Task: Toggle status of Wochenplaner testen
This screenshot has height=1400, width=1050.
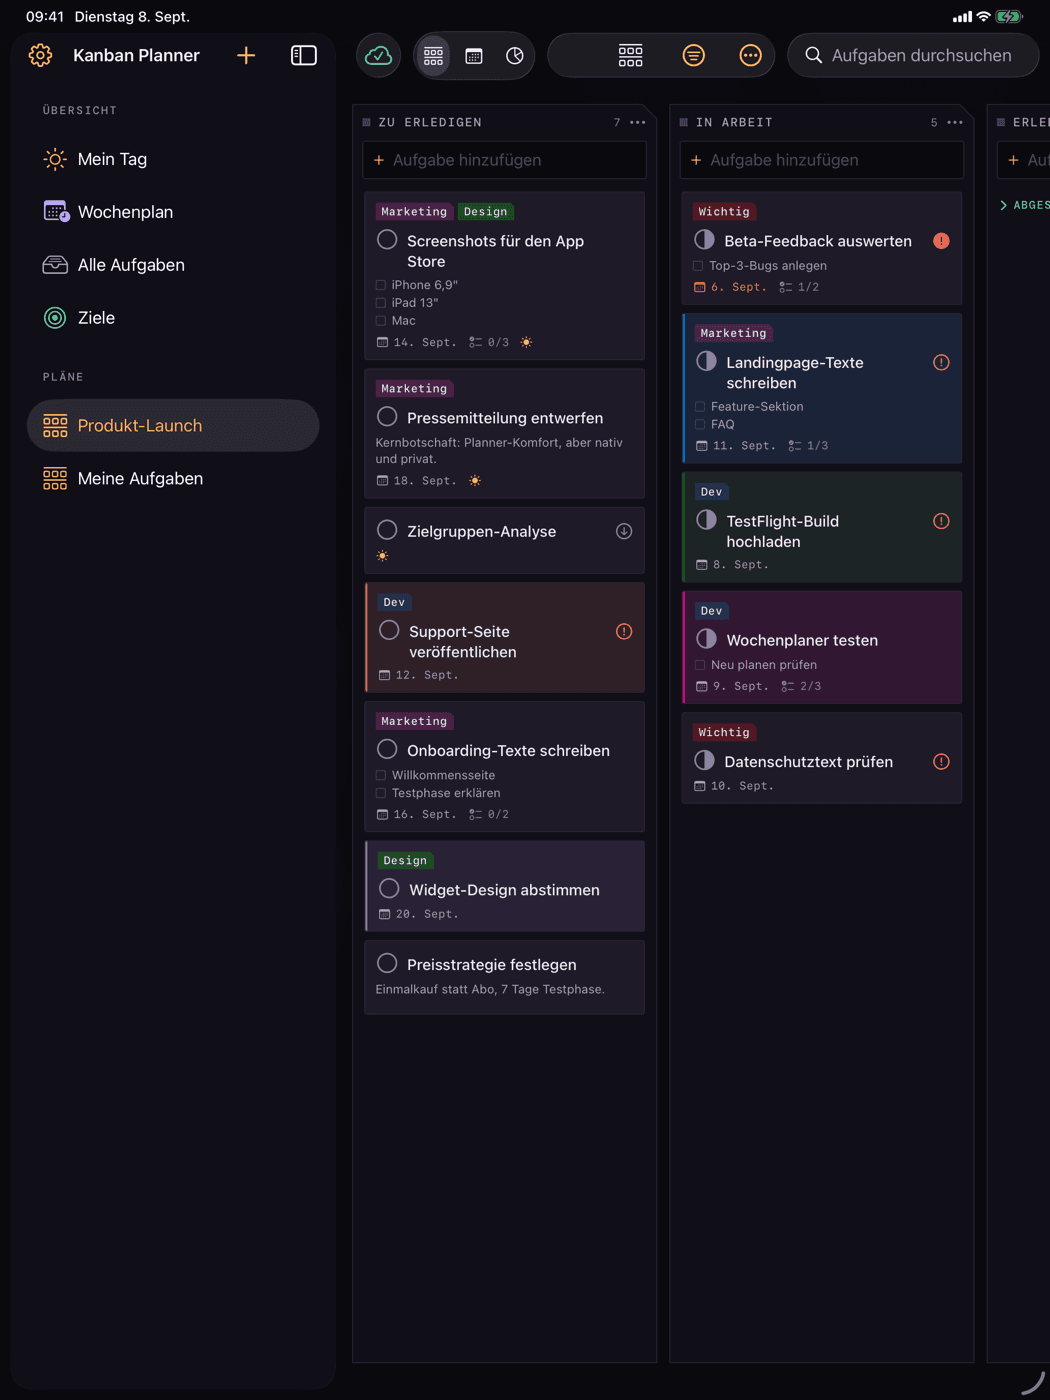Action: (707, 639)
